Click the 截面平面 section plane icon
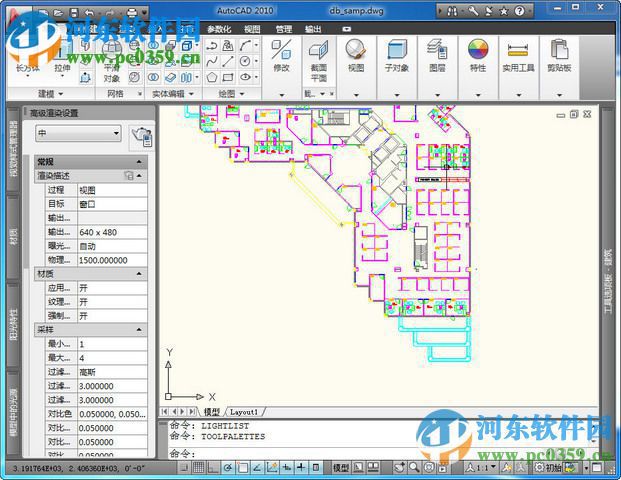 pyautogui.click(x=318, y=54)
